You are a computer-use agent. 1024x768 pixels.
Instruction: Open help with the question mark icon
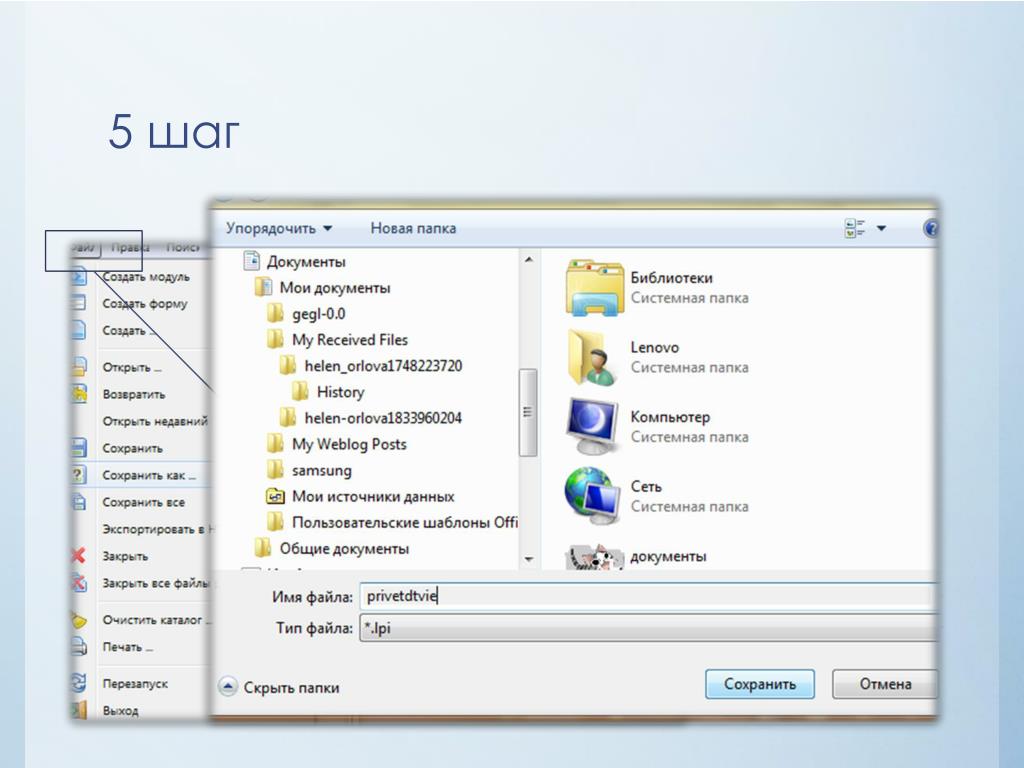point(930,229)
